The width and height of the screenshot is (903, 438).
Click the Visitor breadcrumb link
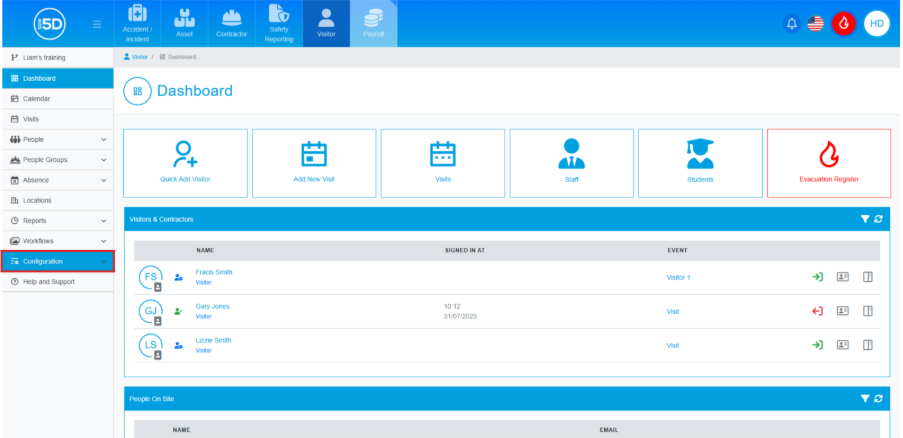(136, 57)
